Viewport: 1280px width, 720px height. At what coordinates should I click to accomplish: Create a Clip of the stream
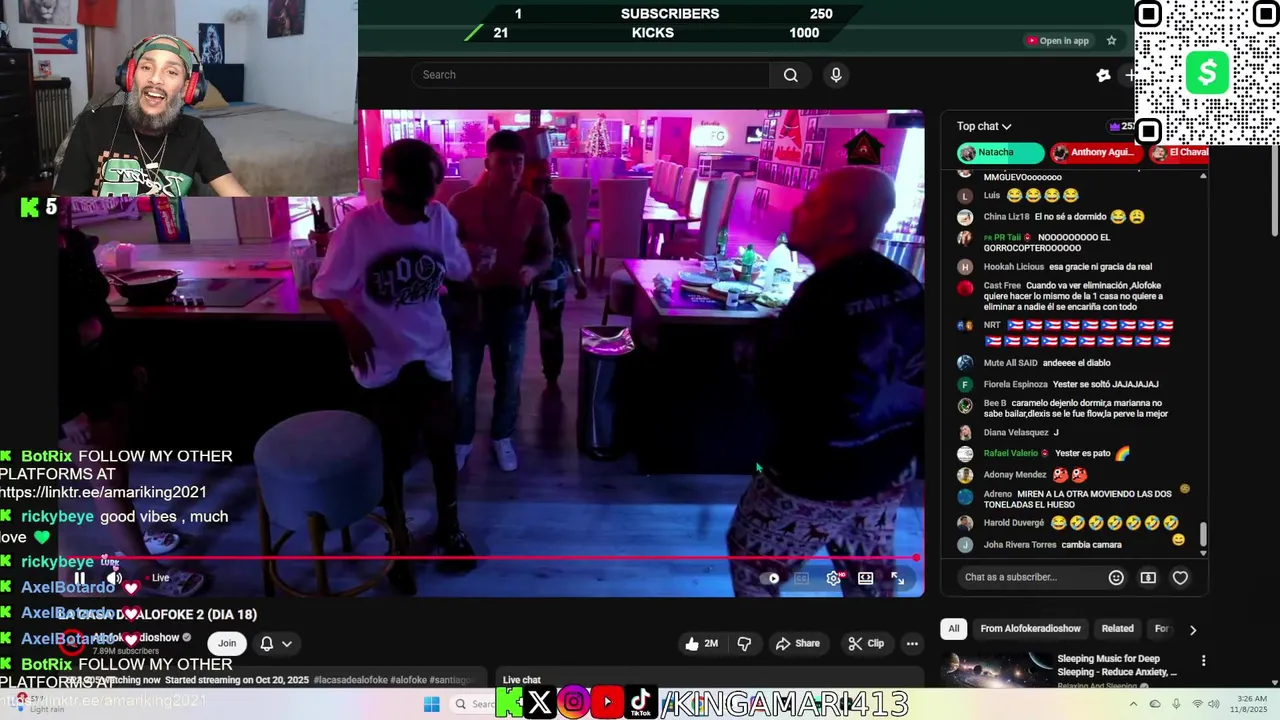(x=866, y=644)
